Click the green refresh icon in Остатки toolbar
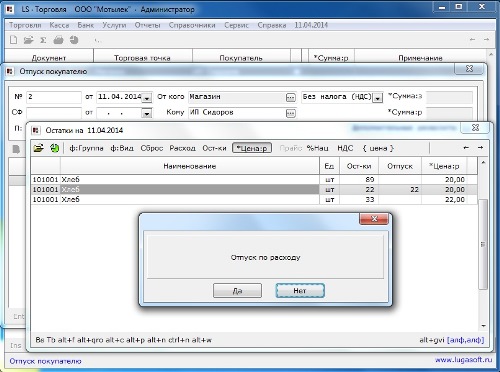The height and width of the screenshot is (372, 500). (54, 148)
